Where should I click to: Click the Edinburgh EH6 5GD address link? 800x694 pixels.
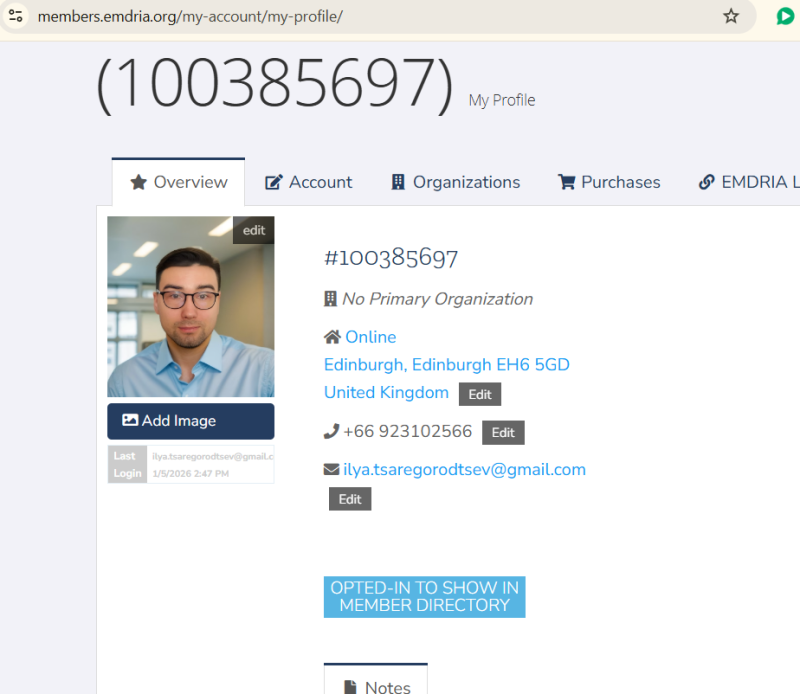point(446,364)
